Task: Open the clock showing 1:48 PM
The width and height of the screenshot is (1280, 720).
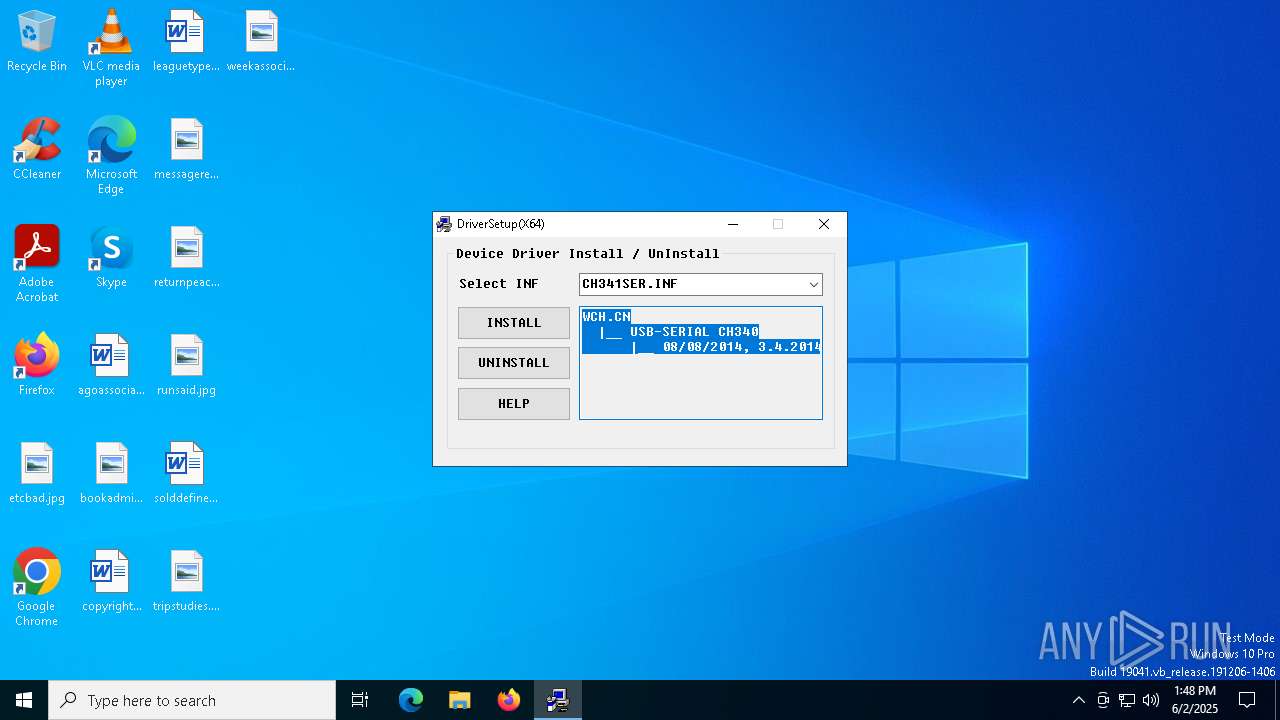Action: pyautogui.click(x=1195, y=700)
